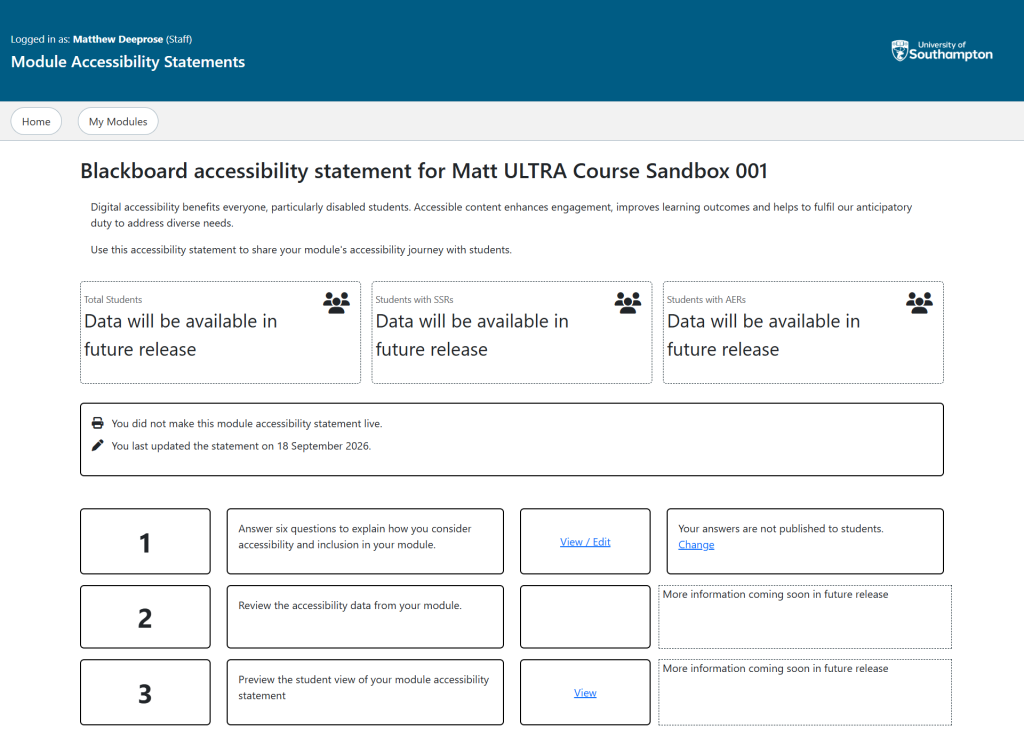This screenshot has height=752, width=1024.
Task: Click the Total Students people icon
Action: [336, 303]
